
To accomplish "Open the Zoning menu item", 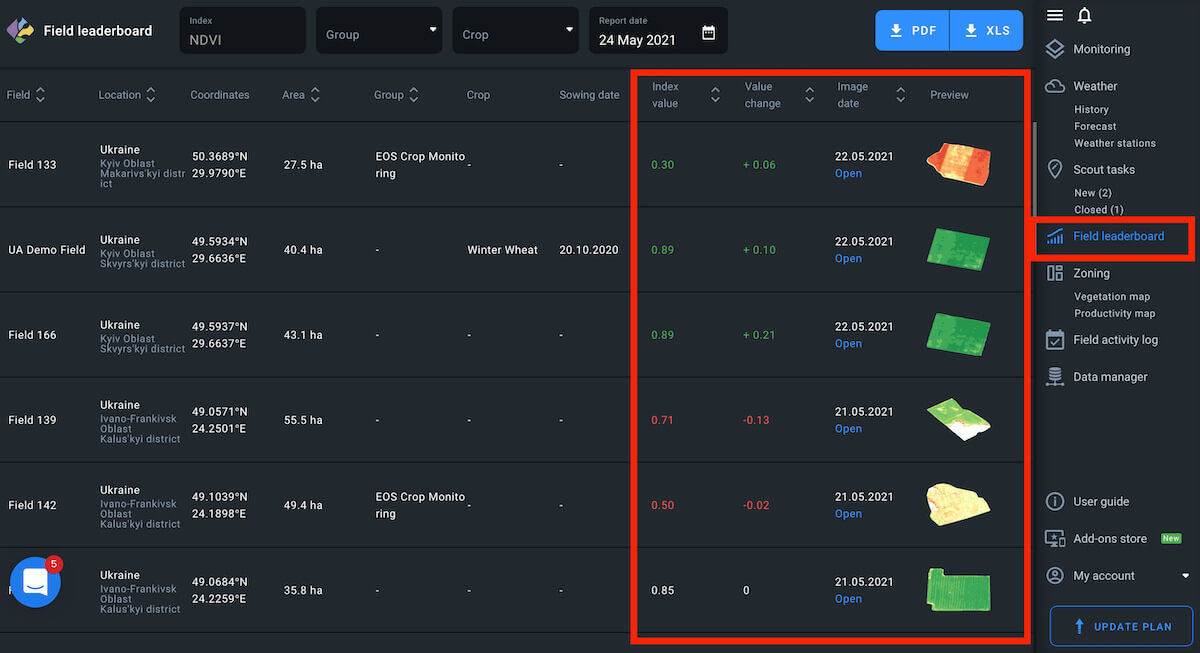I will pos(1091,273).
